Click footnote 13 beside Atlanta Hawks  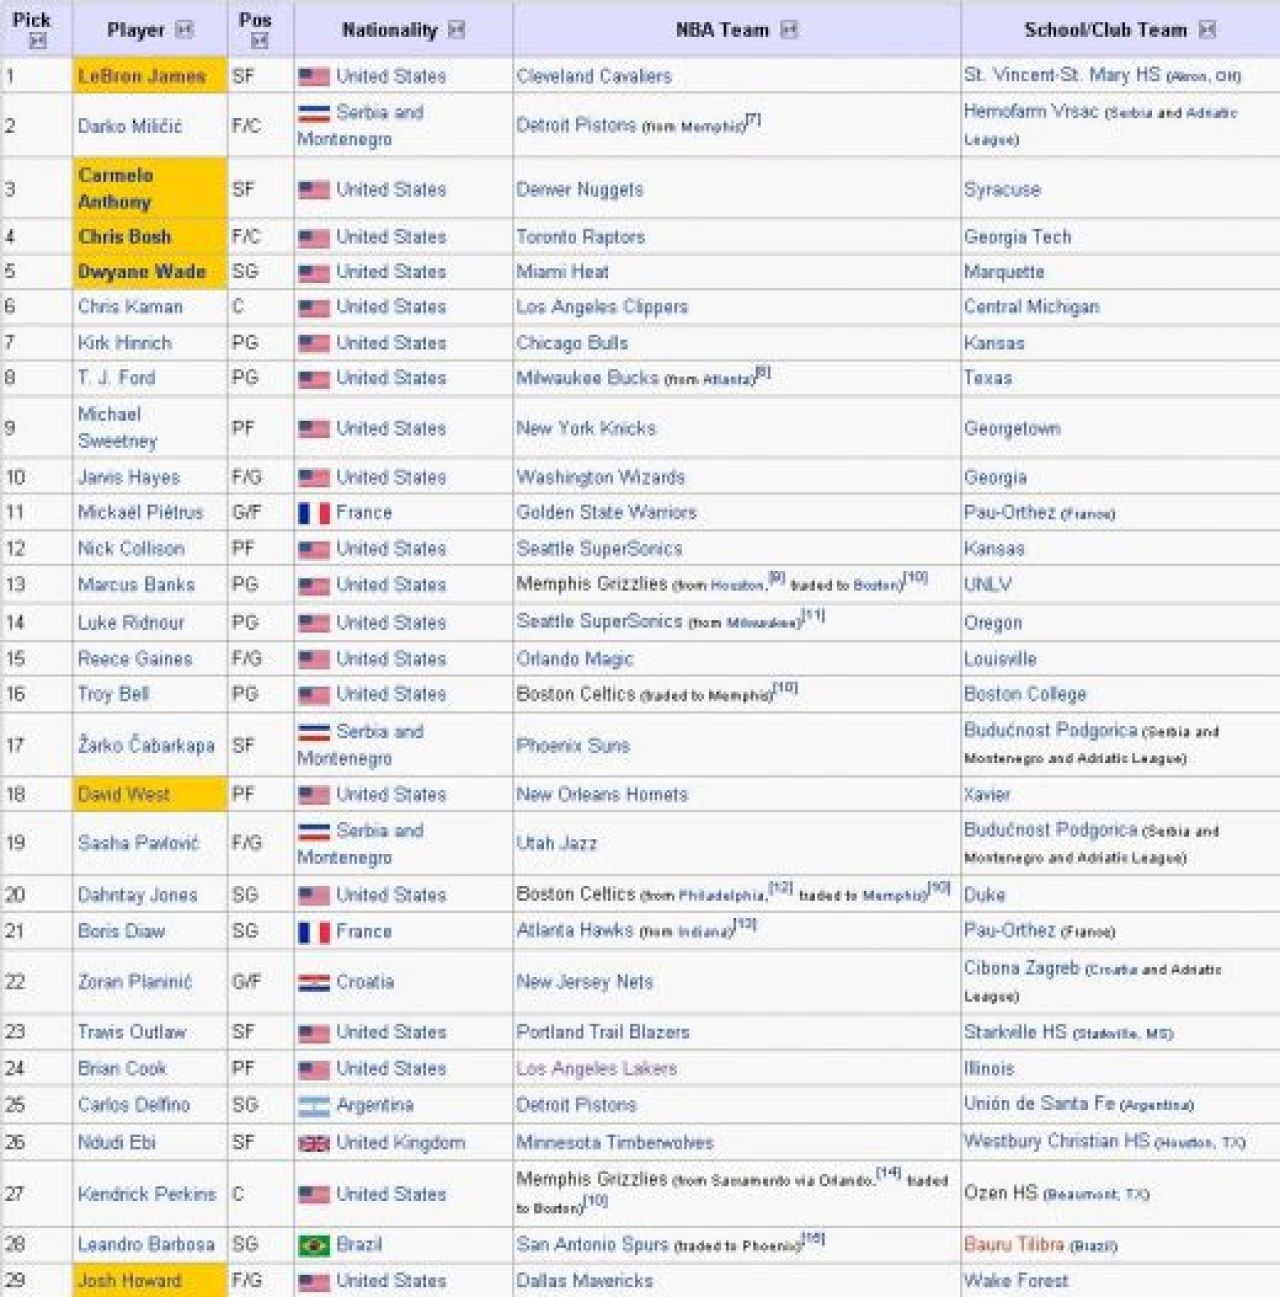746,925
